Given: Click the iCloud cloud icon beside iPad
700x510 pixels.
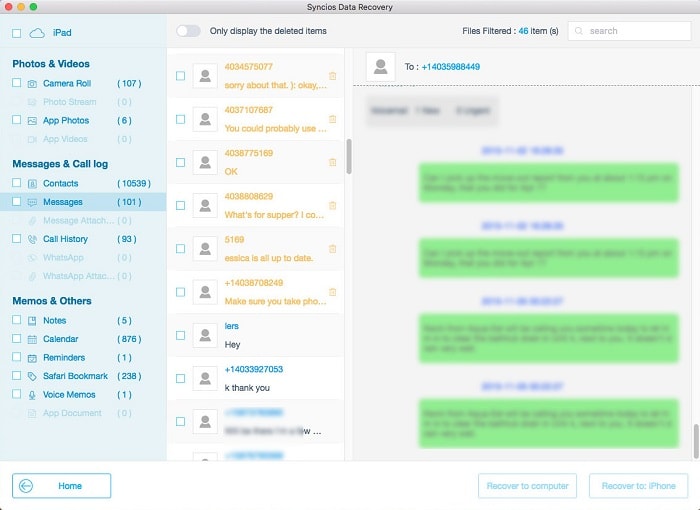Looking at the screenshot, I should coord(37,33).
